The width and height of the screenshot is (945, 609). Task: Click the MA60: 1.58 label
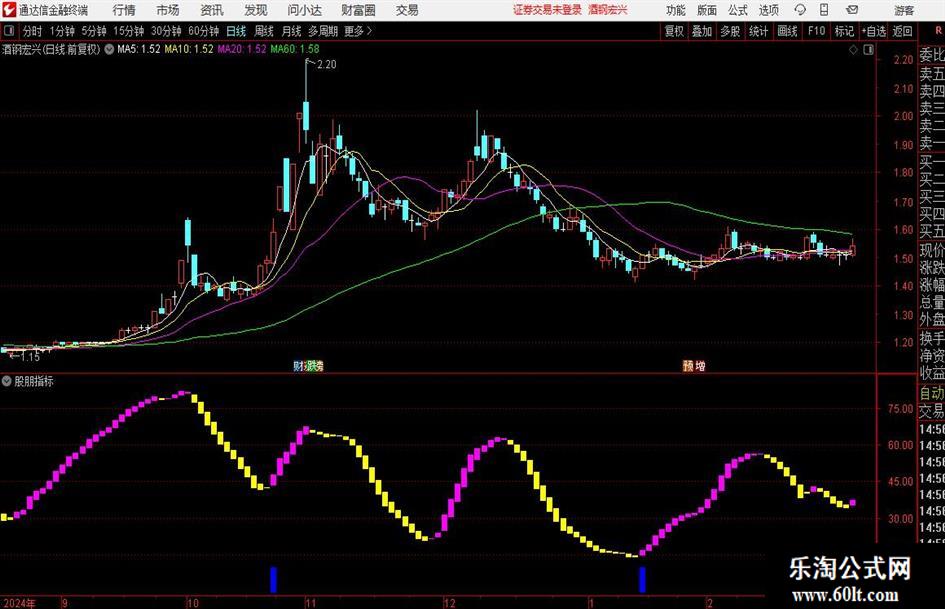tap(295, 49)
